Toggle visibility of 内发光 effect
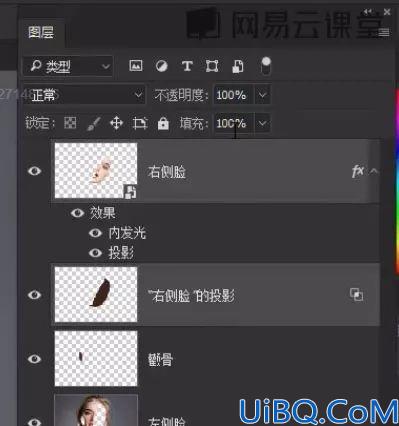This screenshot has height=426, width=399. coord(95,233)
